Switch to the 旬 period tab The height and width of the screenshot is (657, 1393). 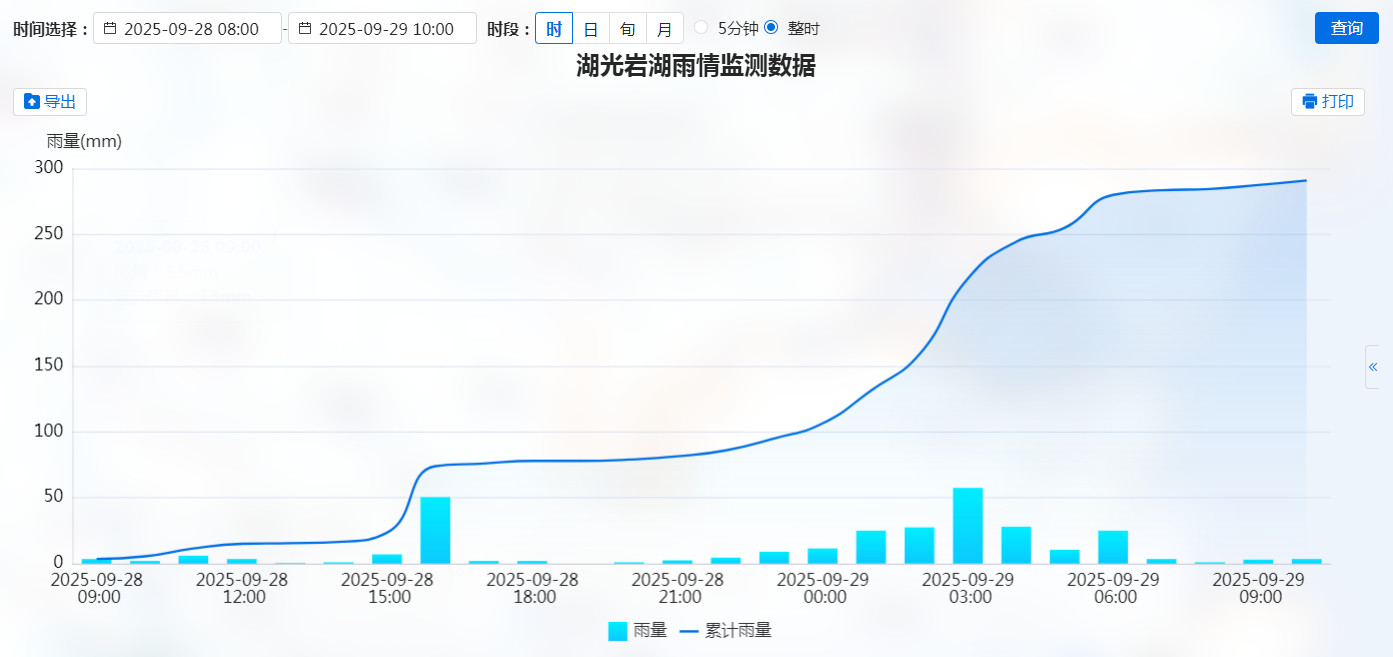628,28
